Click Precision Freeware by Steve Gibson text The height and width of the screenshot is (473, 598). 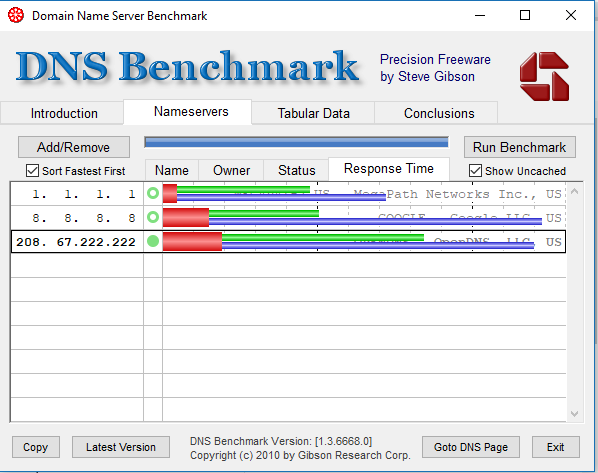435,68
